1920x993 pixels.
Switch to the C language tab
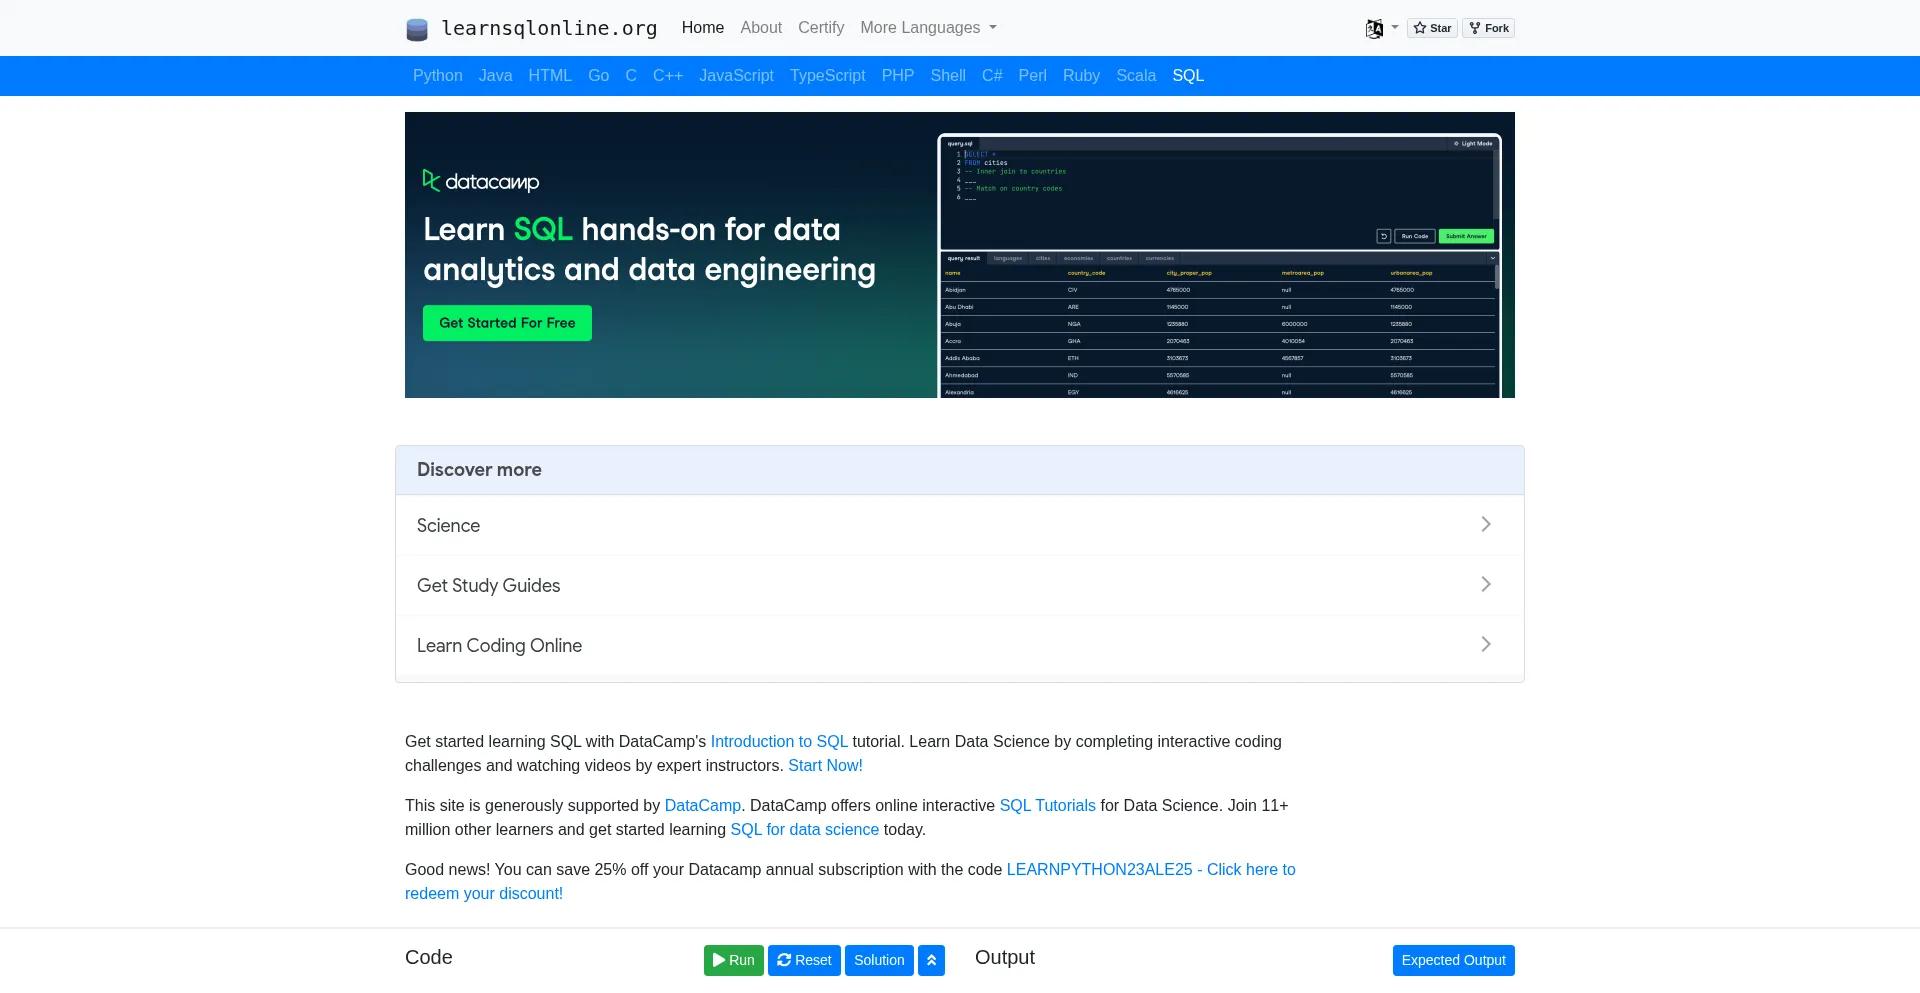point(631,76)
